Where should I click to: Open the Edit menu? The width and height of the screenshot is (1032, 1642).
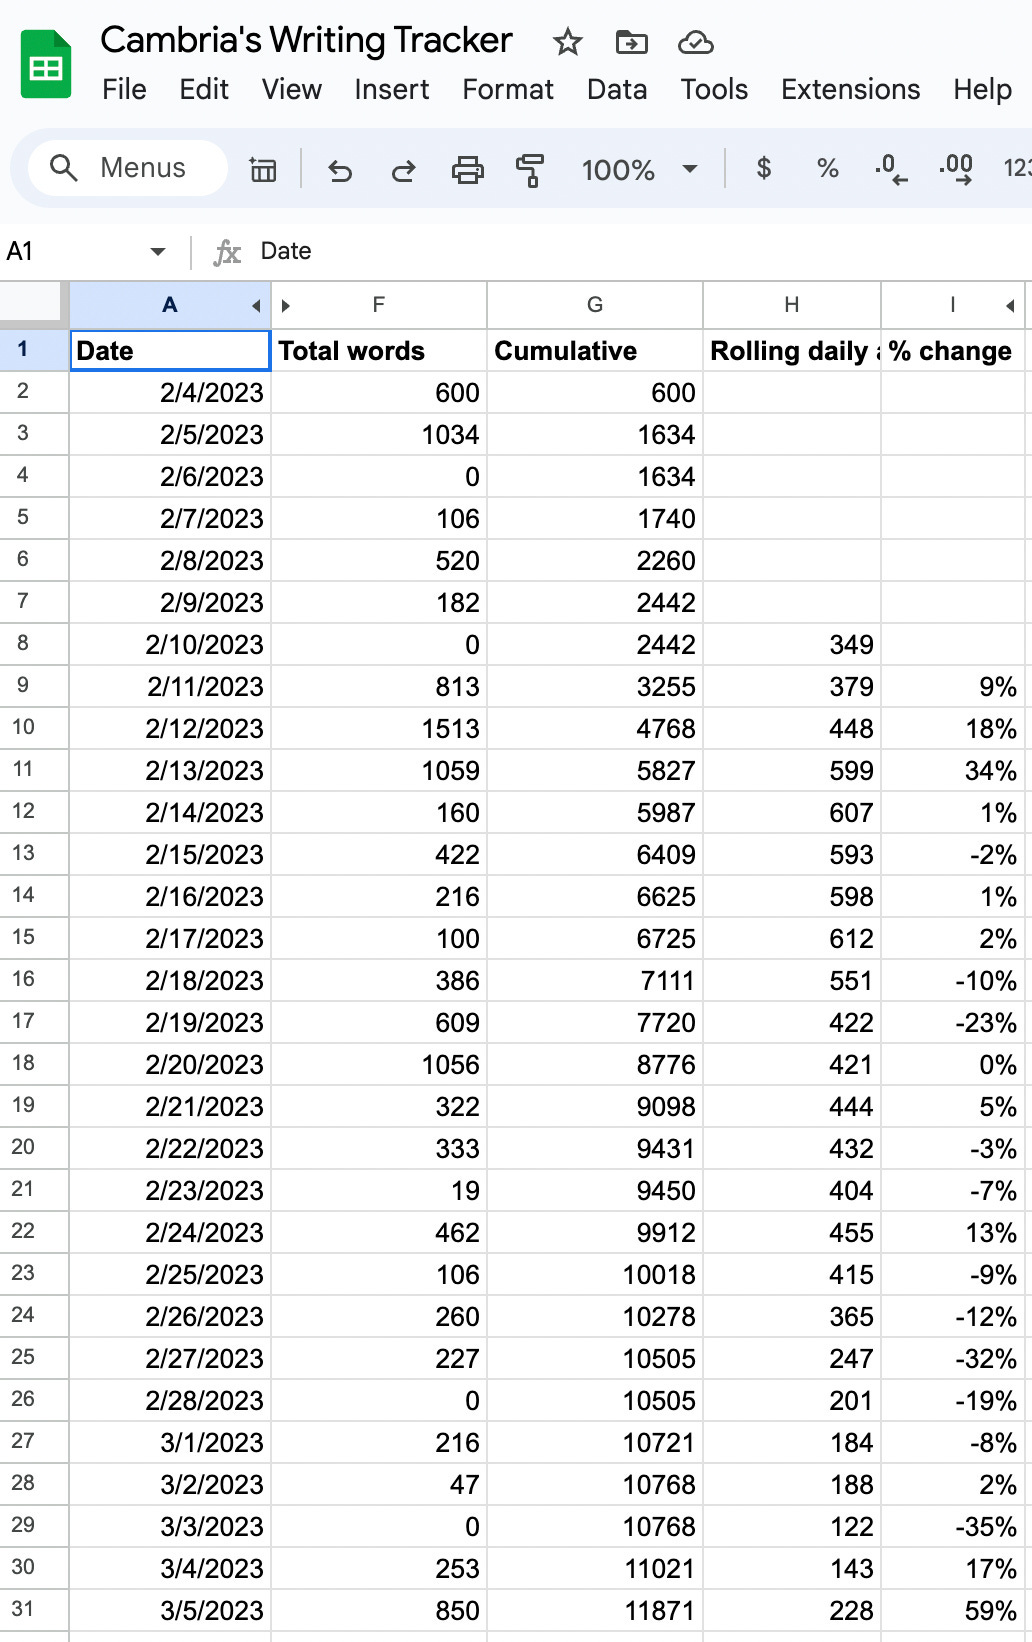pyautogui.click(x=204, y=89)
